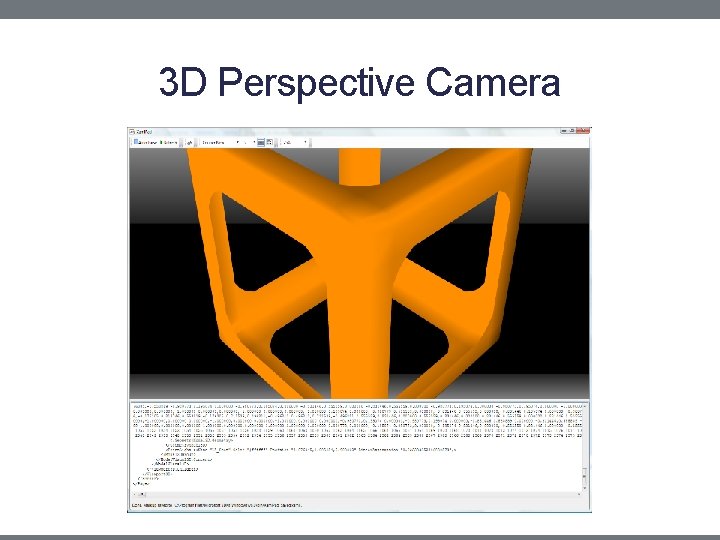Click the second layout icon in toolbar

pos(270,142)
